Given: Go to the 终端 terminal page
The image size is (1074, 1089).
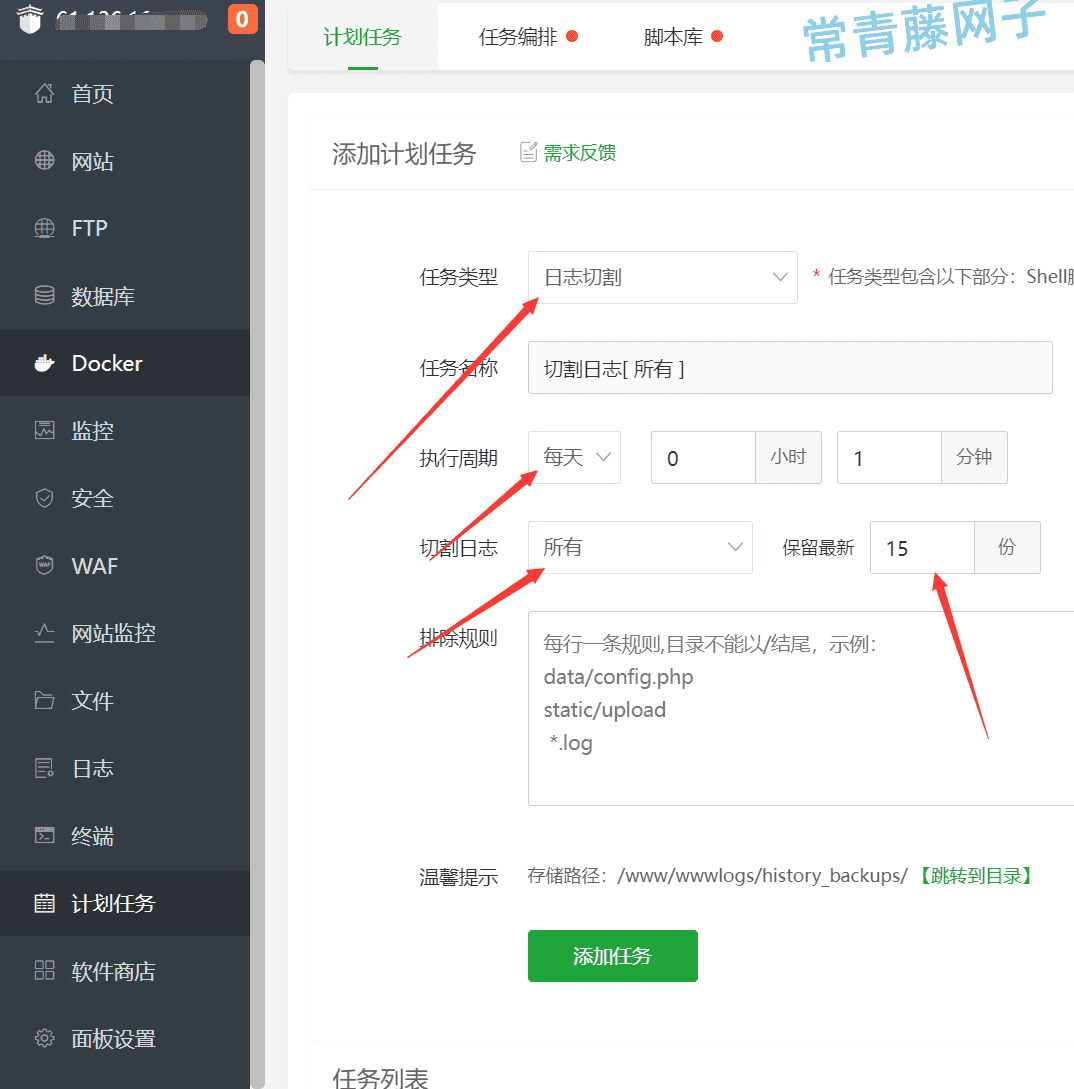Looking at the screenshot, I should (90, 836).
